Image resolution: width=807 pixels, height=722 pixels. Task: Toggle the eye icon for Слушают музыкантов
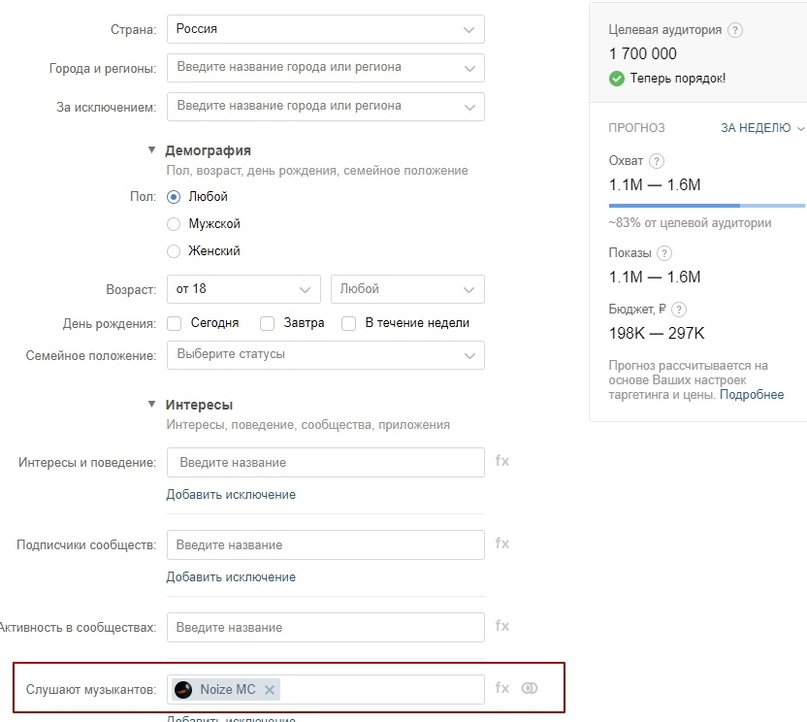(x=530, y=688)
